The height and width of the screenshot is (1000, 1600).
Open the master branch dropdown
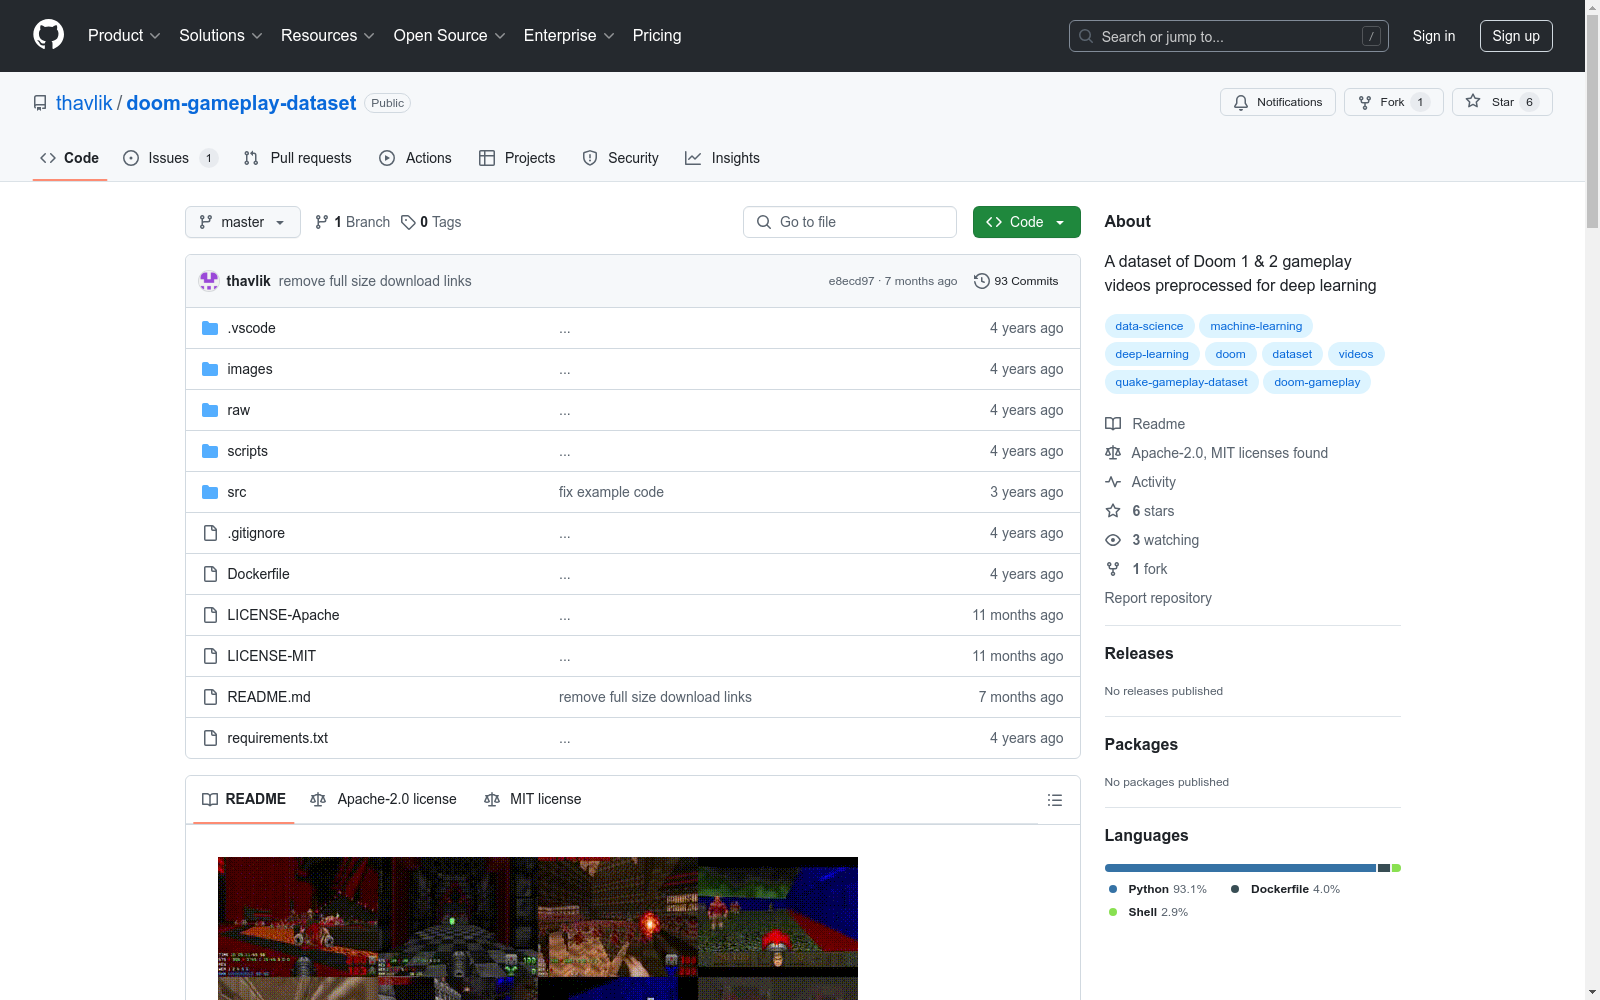pyautogui.click(x=243, y=222)
